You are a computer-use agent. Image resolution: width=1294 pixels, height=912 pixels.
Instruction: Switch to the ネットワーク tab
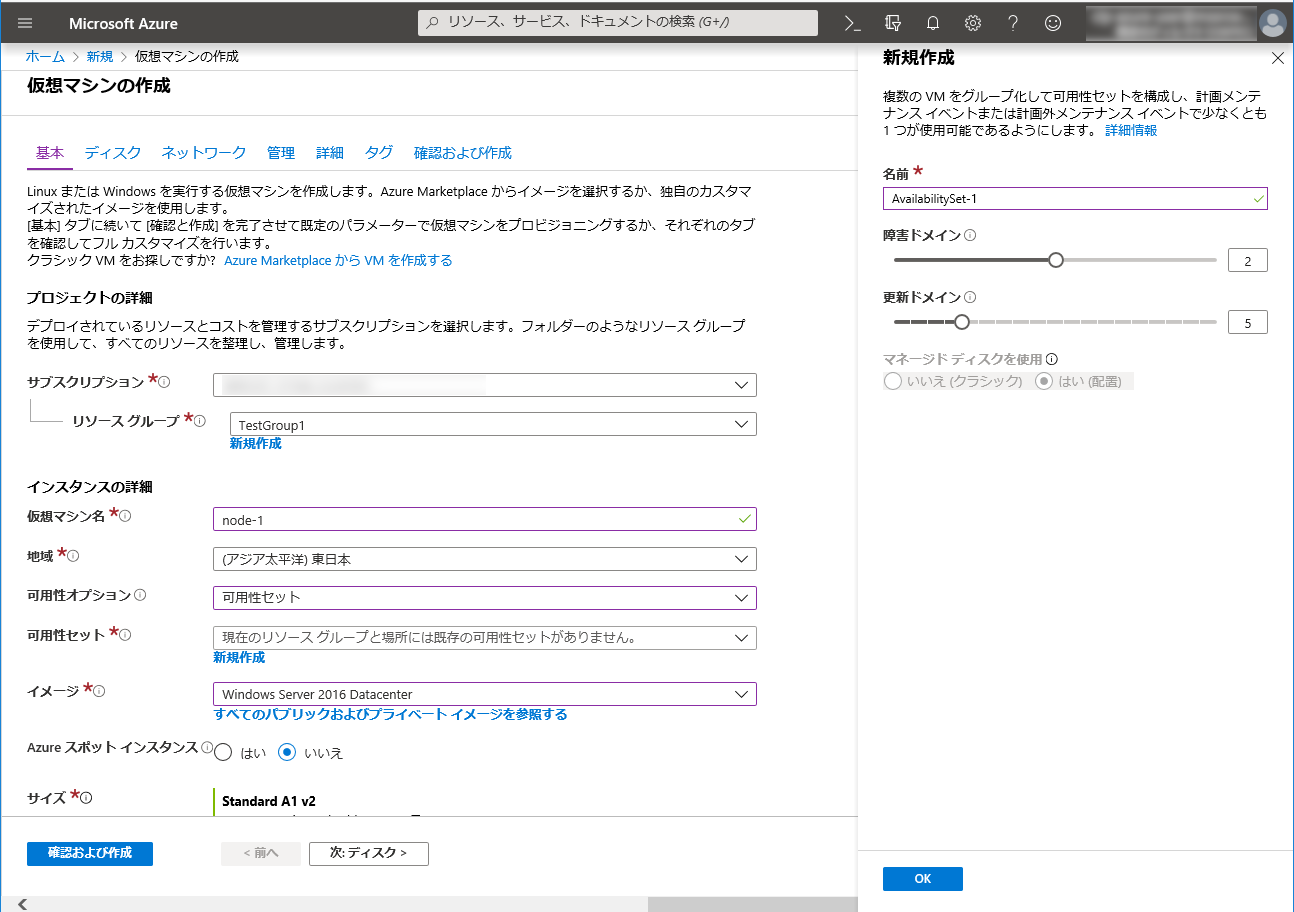tap(204, 153)
